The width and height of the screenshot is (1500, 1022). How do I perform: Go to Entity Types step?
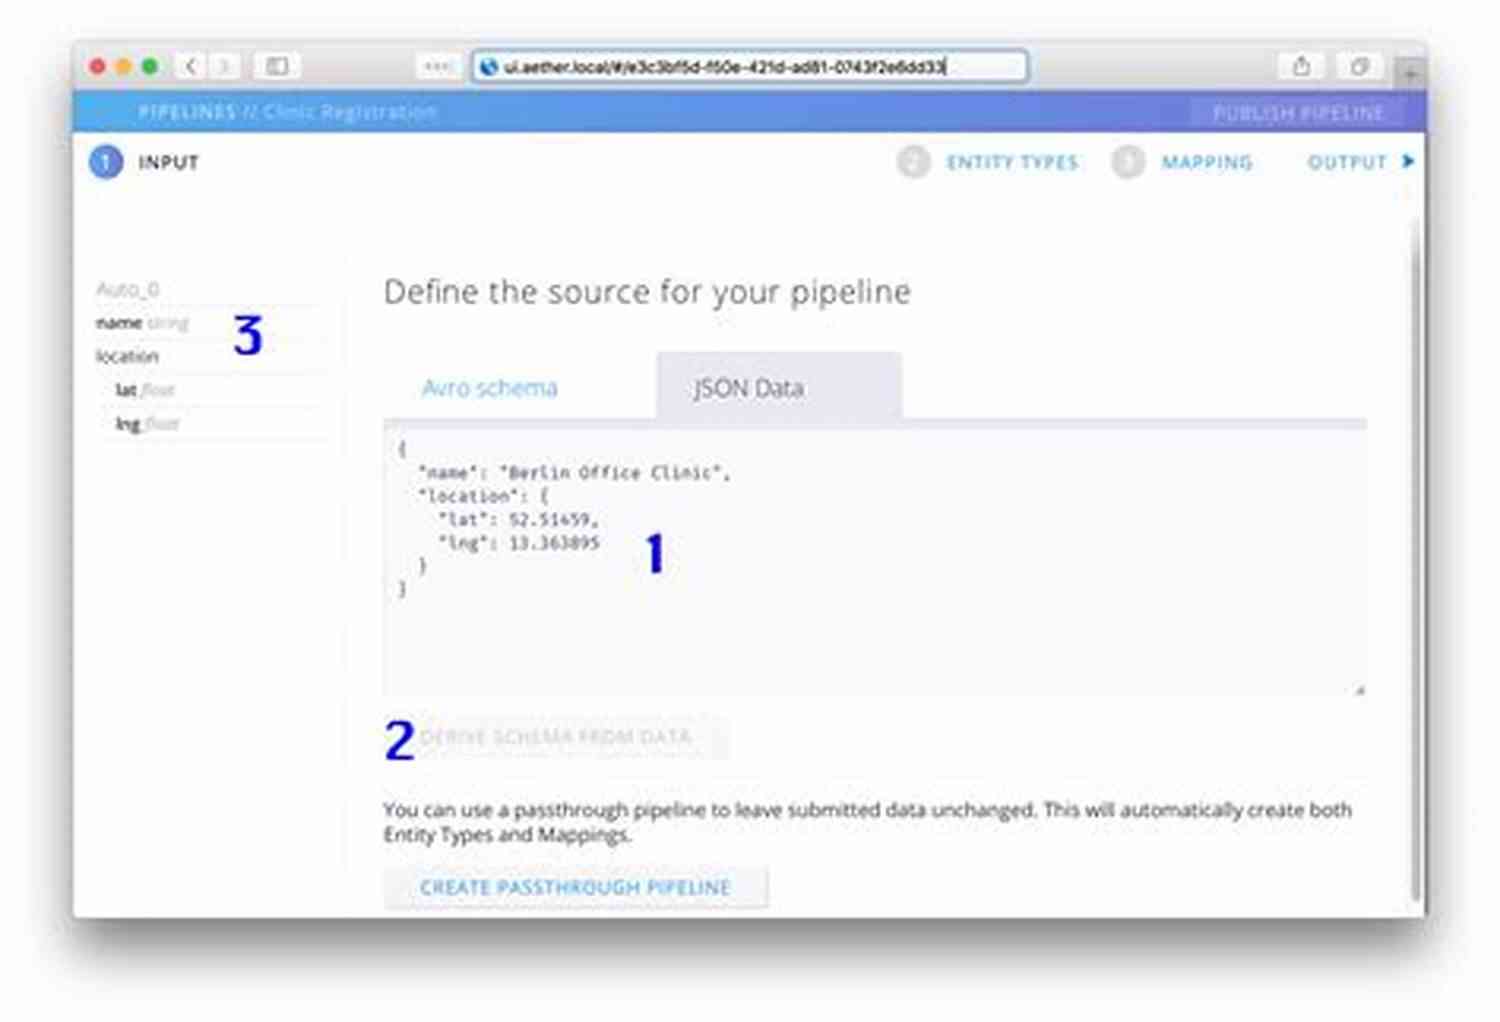1012,162
